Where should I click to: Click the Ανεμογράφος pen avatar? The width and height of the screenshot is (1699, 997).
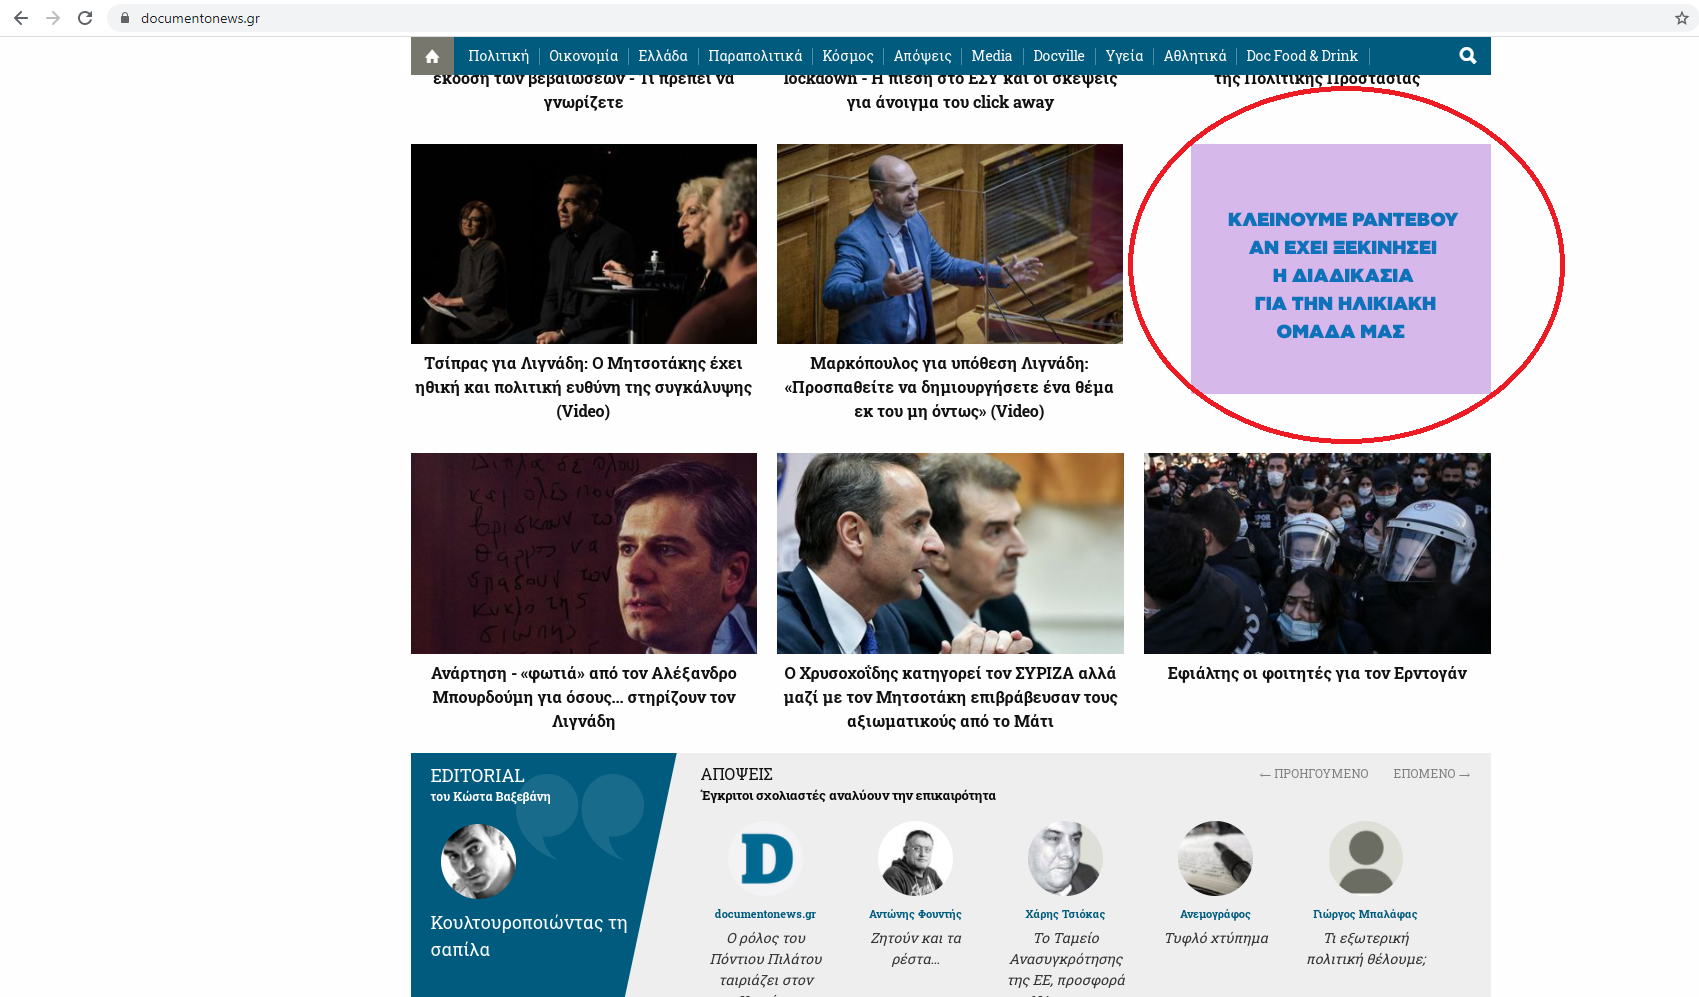point(1215,858)
